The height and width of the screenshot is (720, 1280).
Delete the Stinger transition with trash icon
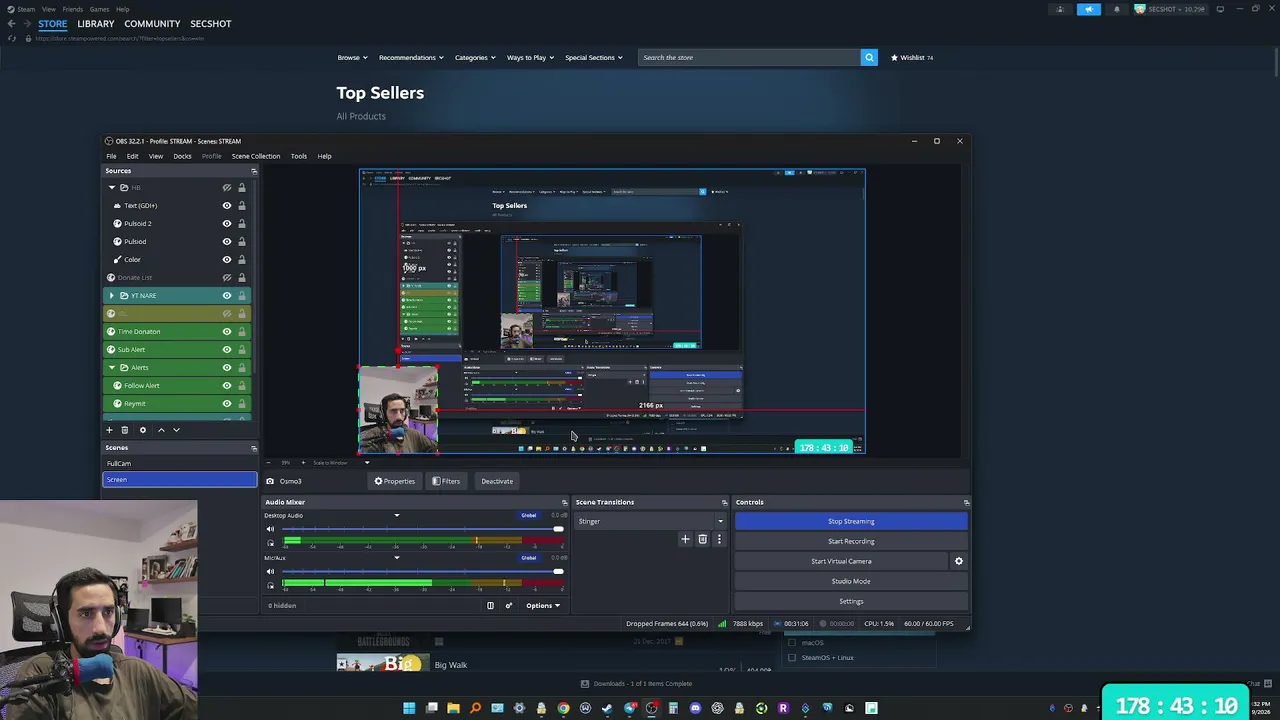[x=702, y=539]
